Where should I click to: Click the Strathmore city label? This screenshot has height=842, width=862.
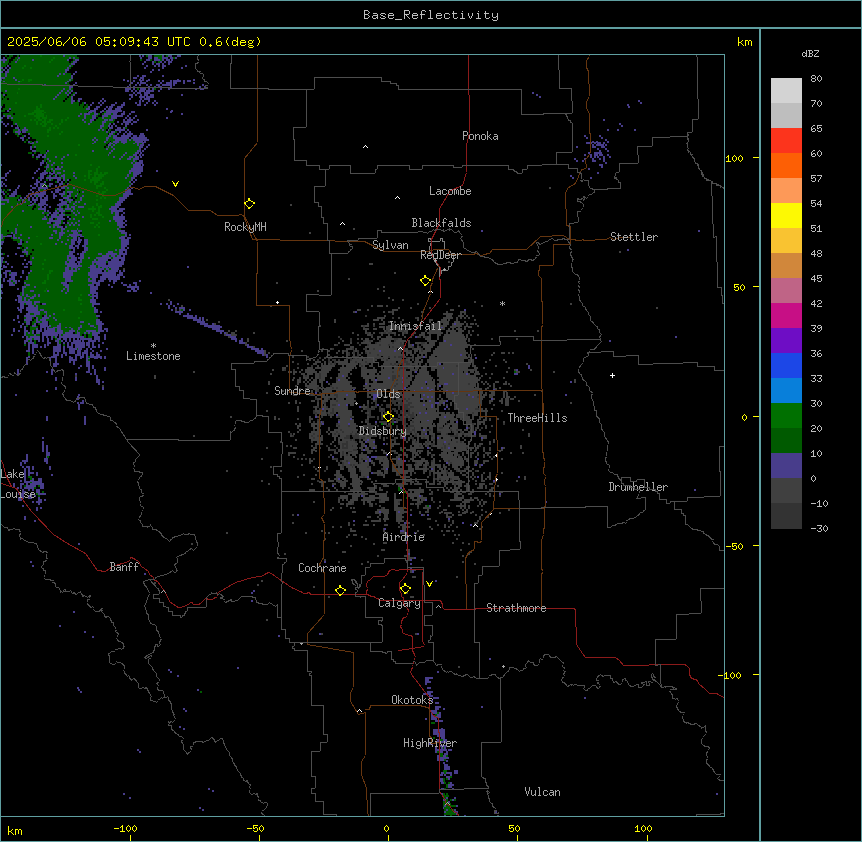pos(516,608)
